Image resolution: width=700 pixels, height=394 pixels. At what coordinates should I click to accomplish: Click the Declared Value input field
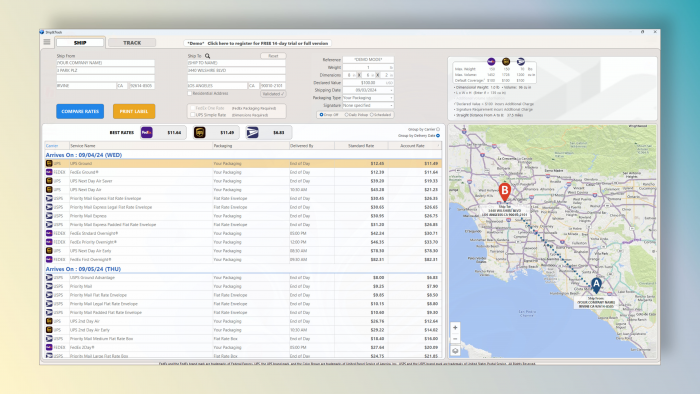coord(368,83)
